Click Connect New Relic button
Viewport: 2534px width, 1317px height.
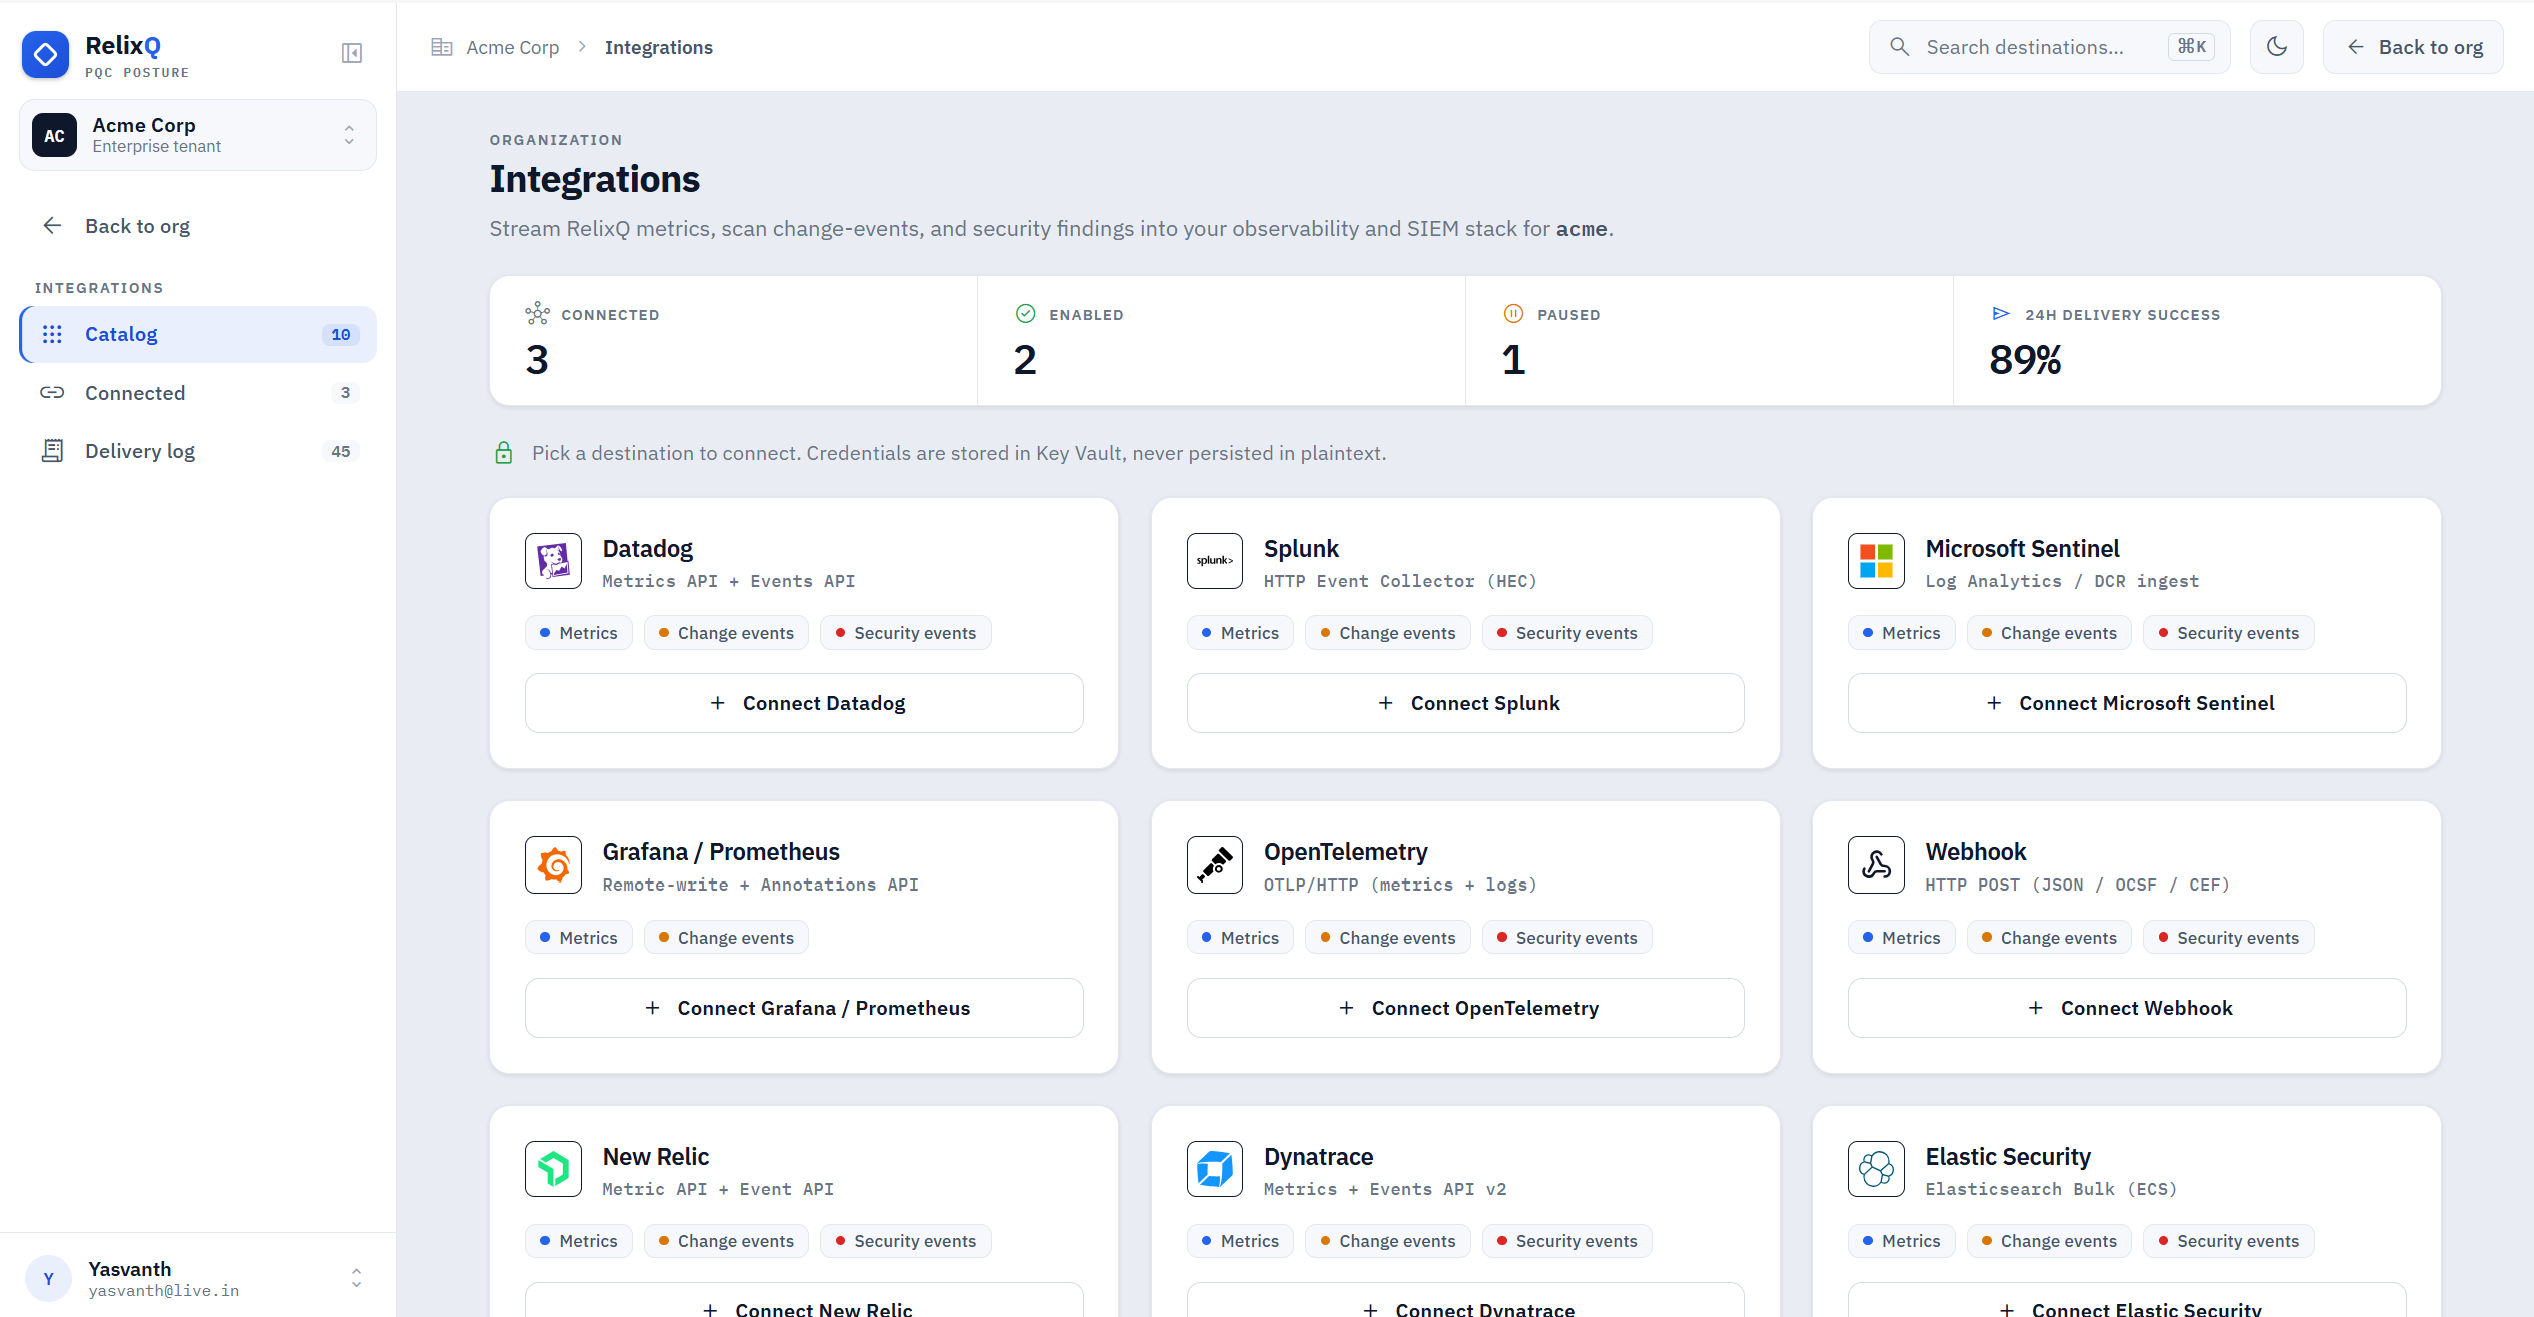tap(804, 1302)
